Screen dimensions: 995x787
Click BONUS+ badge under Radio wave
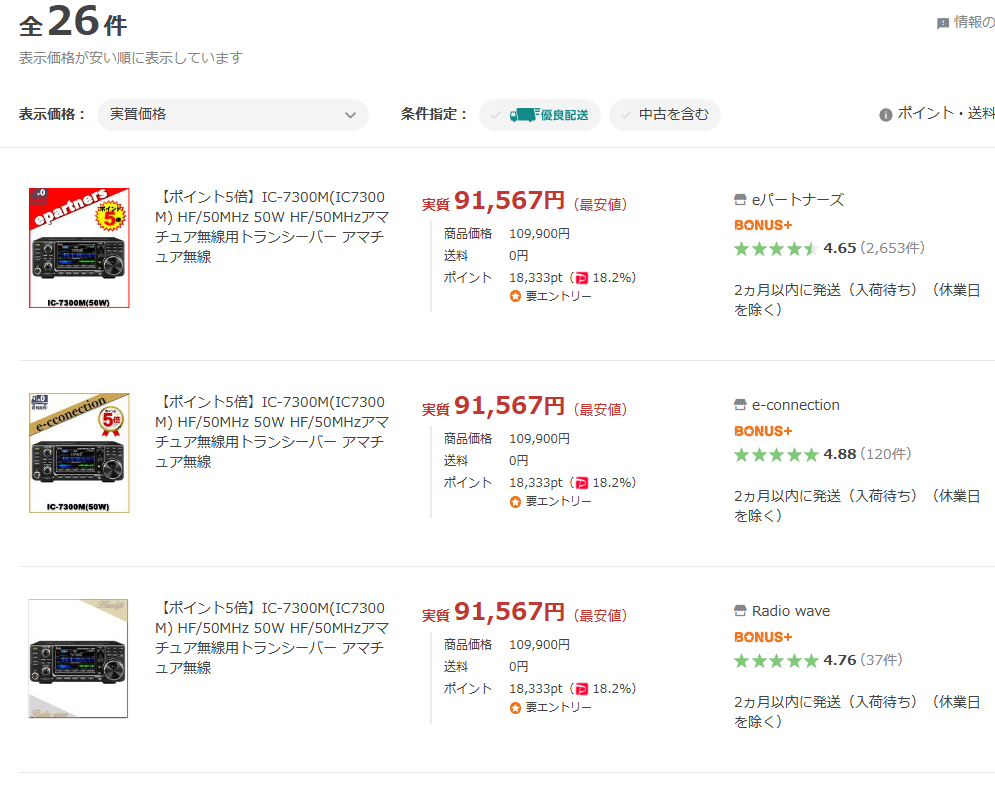pos(763,637)
